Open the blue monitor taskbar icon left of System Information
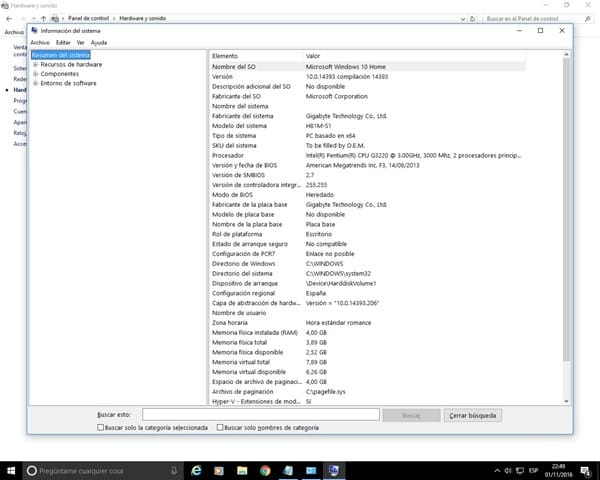This screenshot has height=480, width=600. tap(311, 470)
